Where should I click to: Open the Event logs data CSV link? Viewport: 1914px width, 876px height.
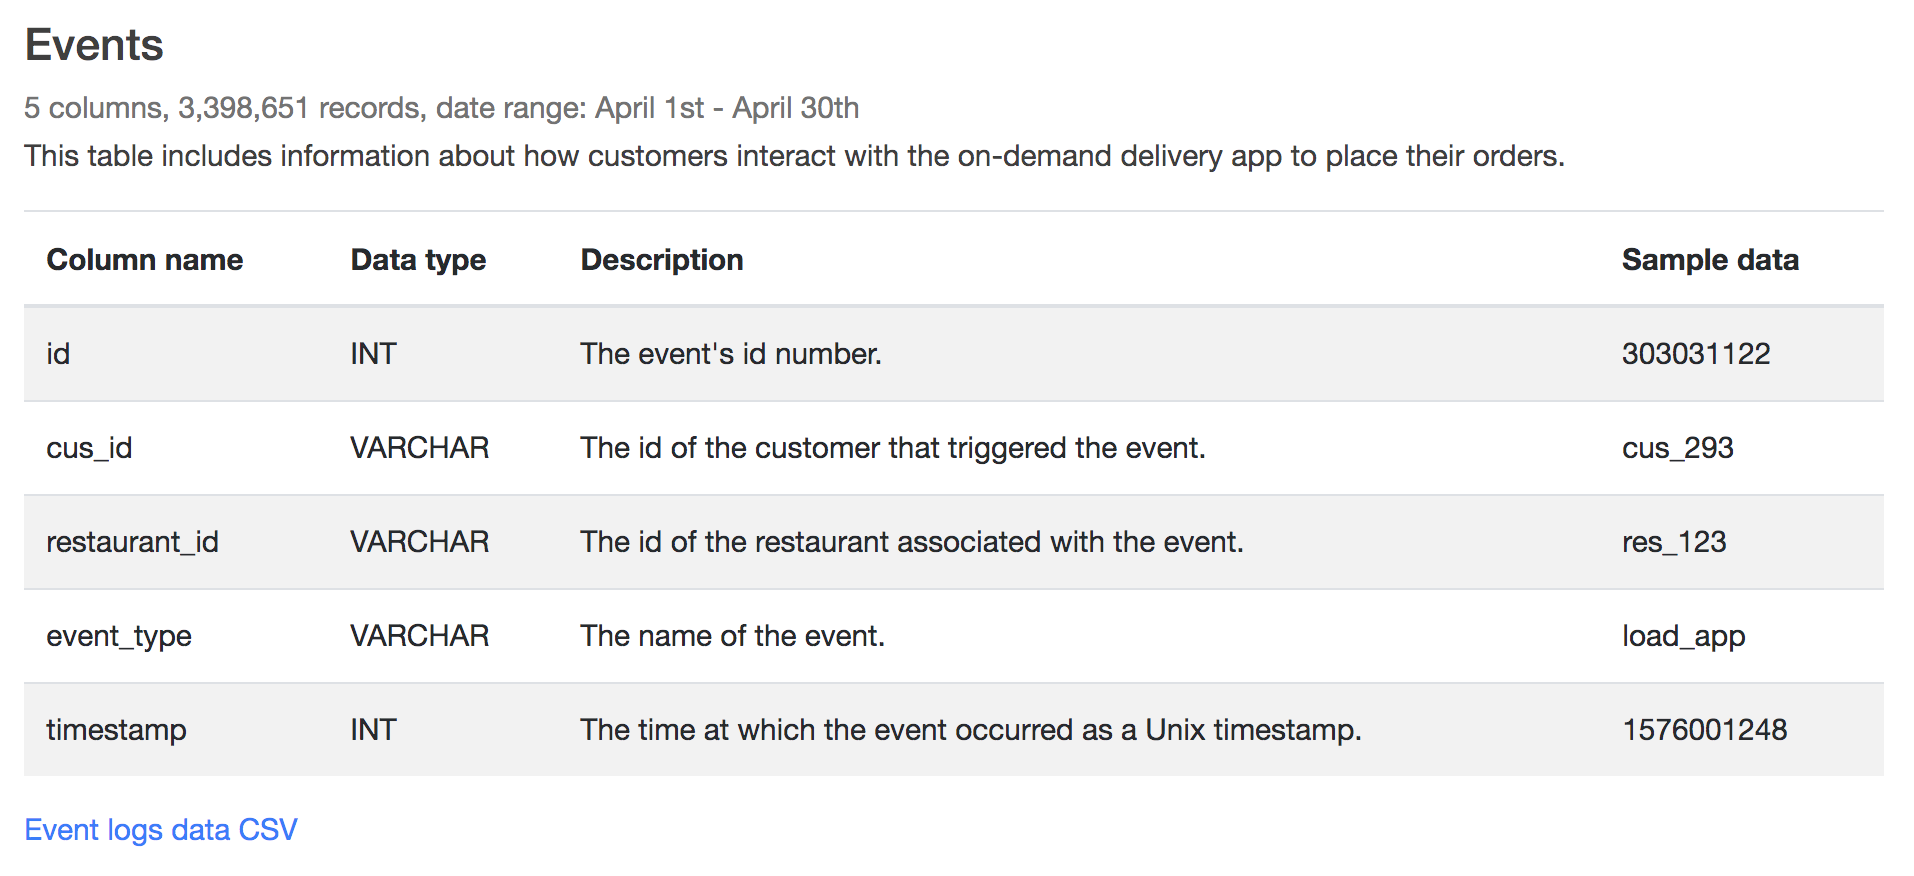tap(161, 830)
